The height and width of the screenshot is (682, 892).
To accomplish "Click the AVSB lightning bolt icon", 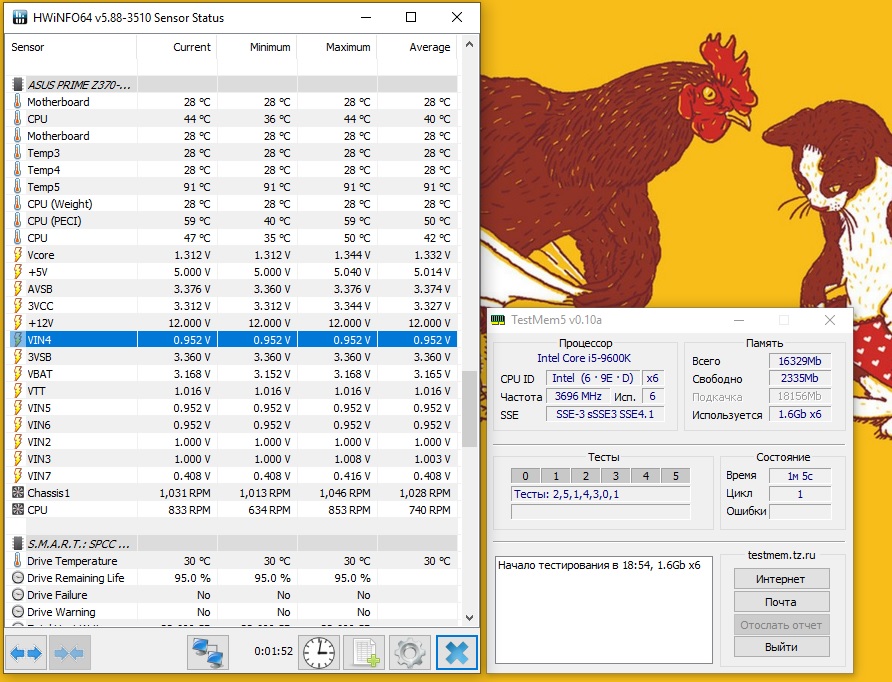I will click(x=18, y=289).
